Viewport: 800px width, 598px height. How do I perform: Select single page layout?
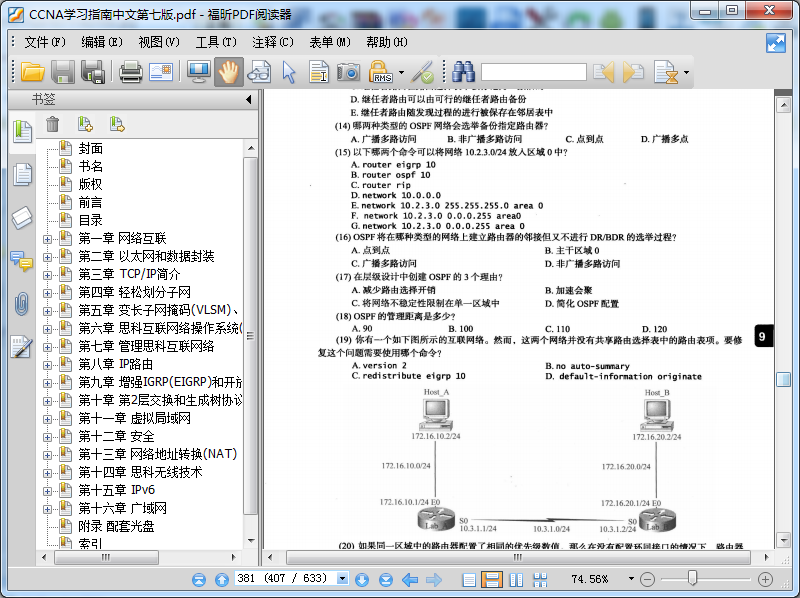(469, 580)
